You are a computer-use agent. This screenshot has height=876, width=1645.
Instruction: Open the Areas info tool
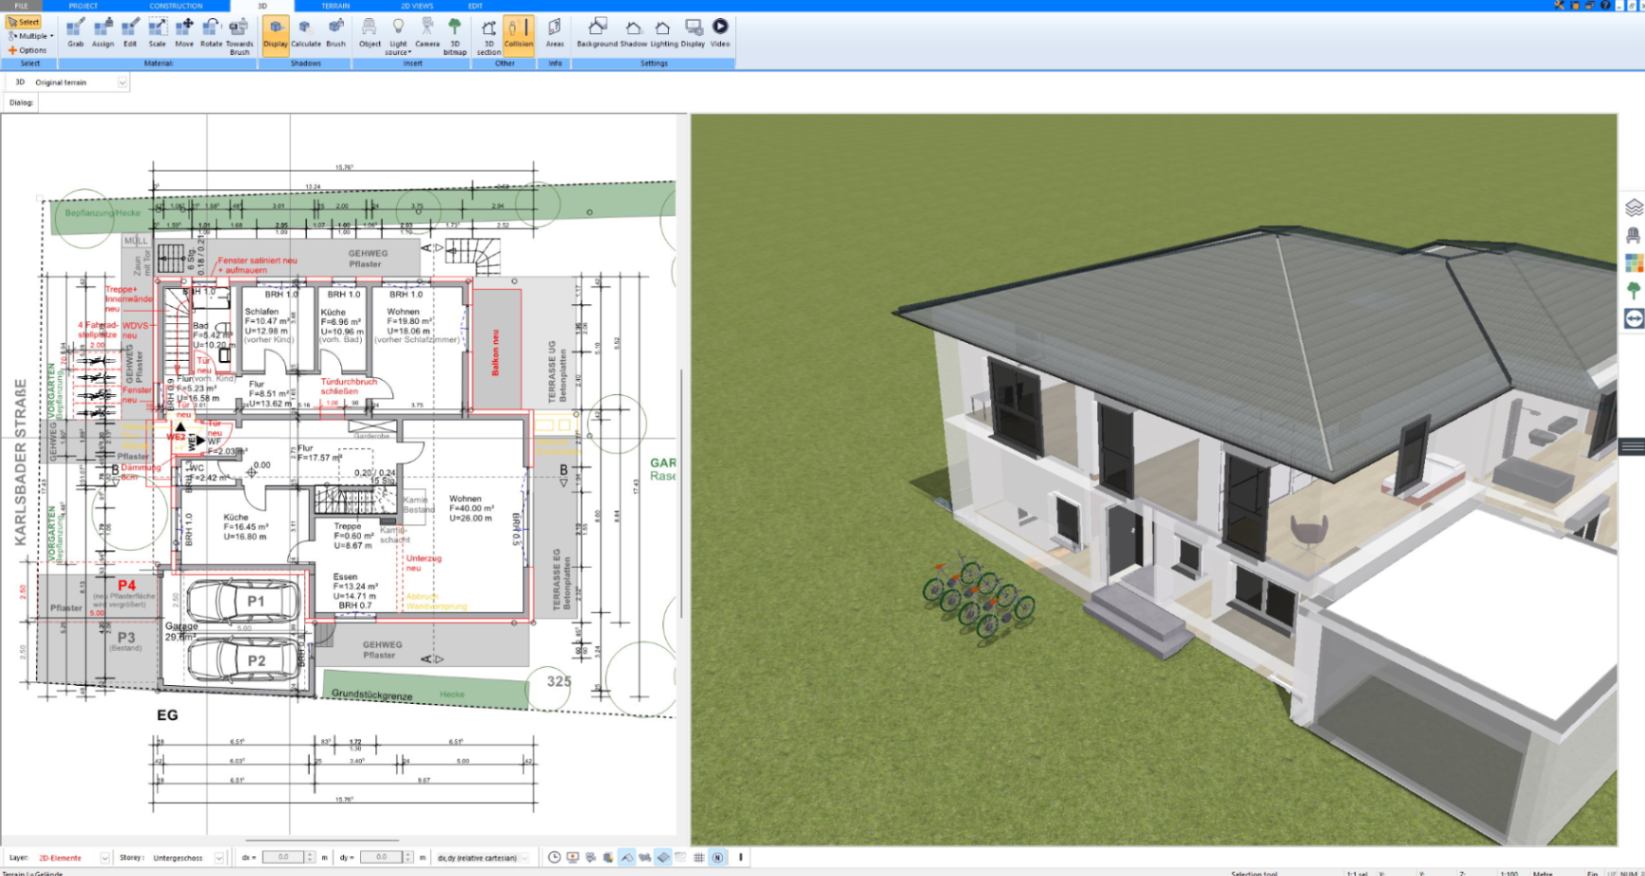coord(554,33)
